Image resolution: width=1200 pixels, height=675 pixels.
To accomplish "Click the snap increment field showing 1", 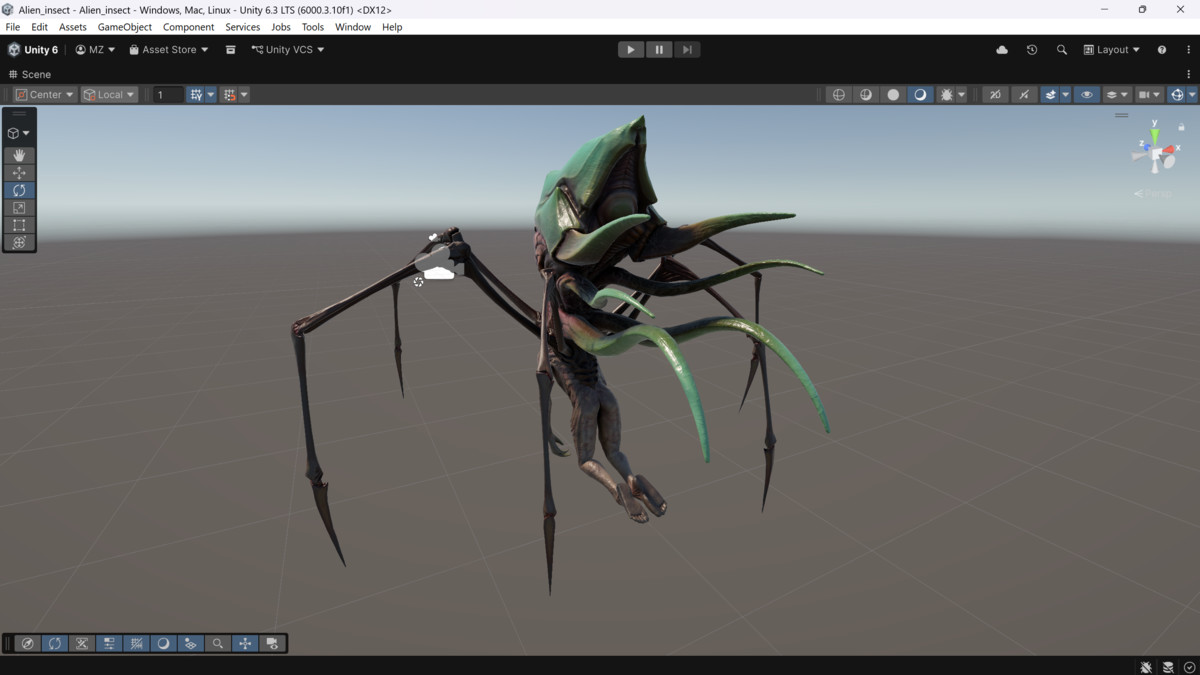I will click(x=168, y=94).
